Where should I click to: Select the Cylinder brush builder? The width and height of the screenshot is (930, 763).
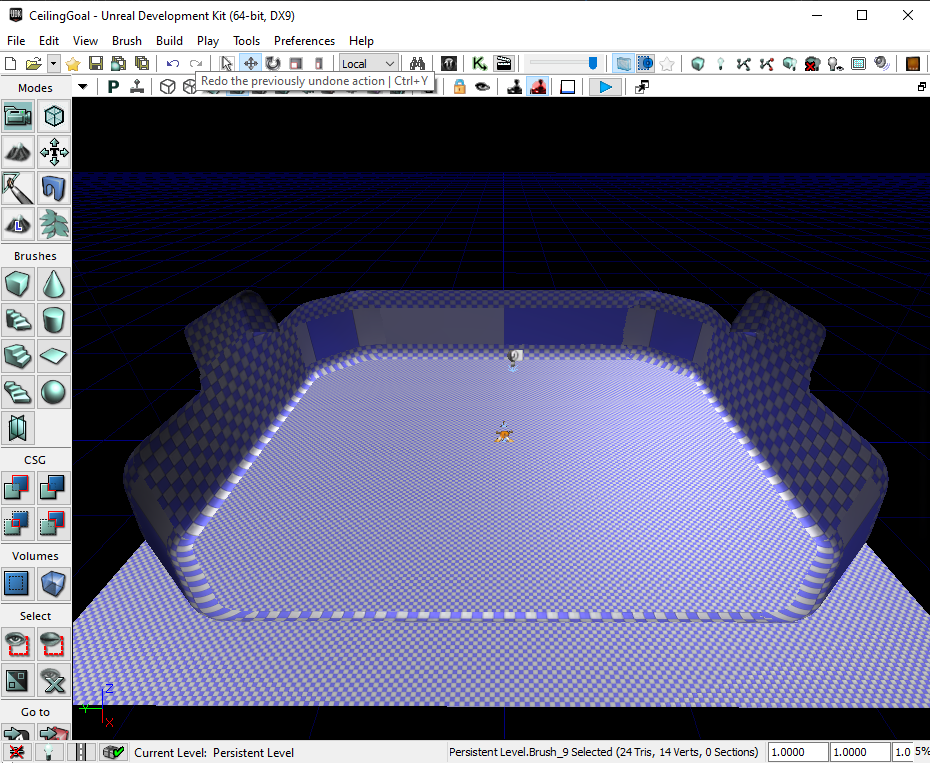[x=54, y=320]
